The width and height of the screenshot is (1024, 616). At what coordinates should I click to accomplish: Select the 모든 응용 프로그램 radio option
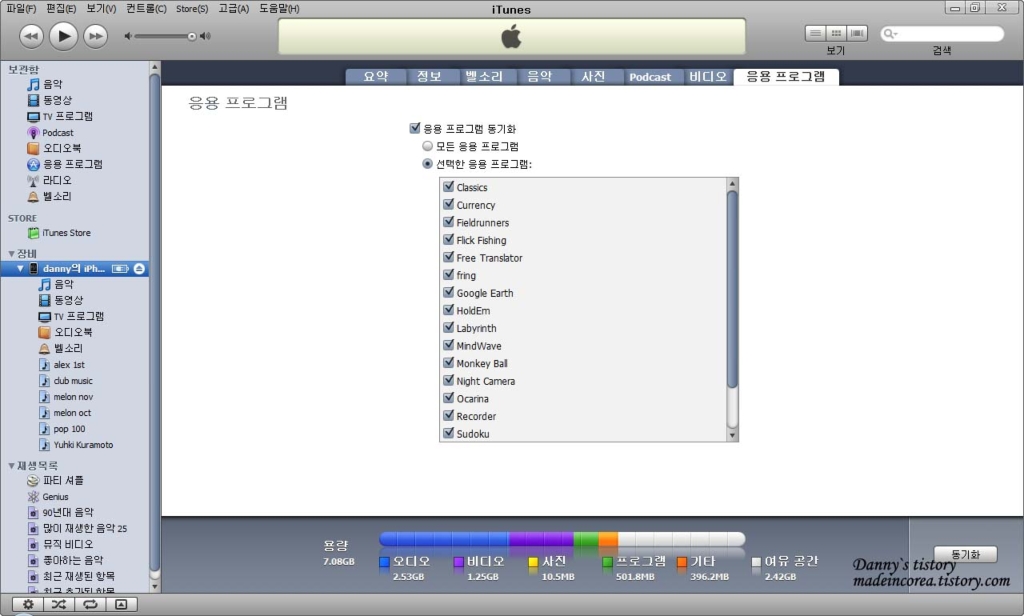pos(428,146)
